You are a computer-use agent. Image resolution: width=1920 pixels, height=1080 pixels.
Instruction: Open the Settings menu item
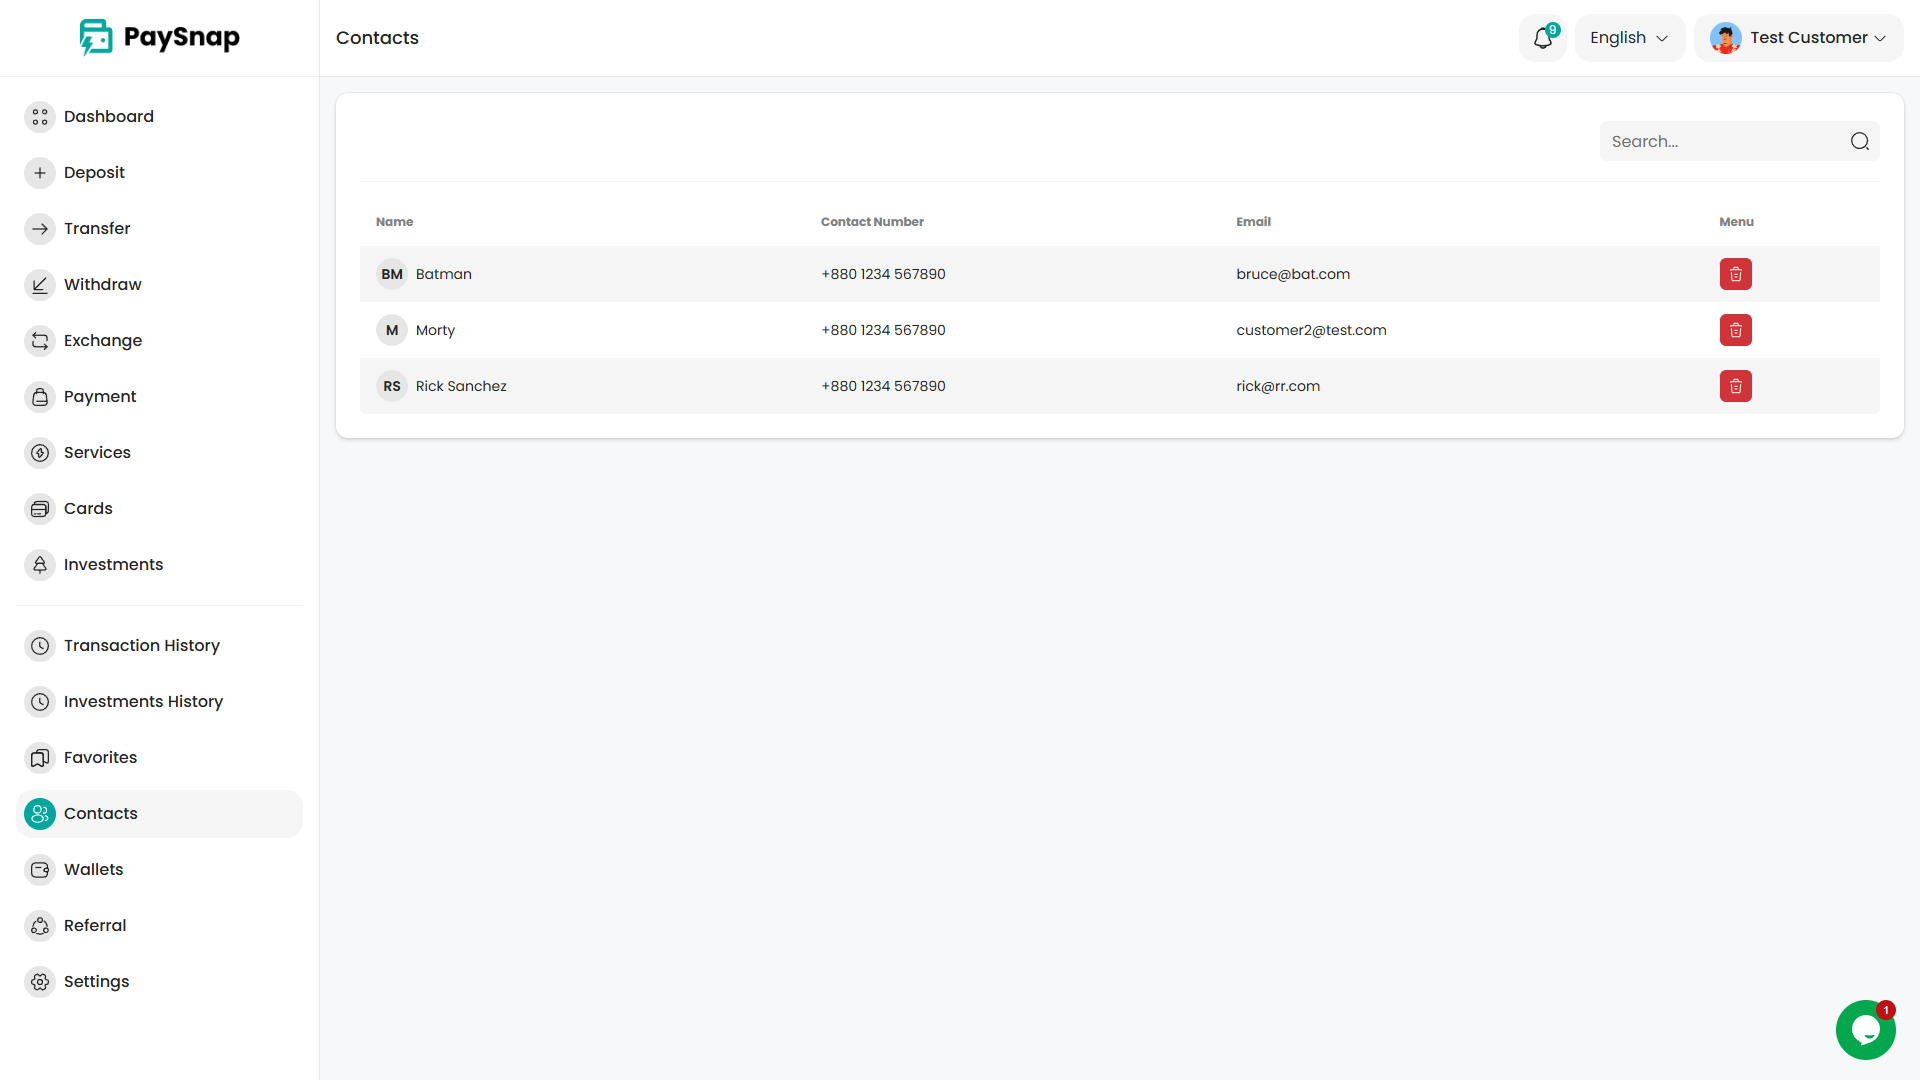(96, 981)
